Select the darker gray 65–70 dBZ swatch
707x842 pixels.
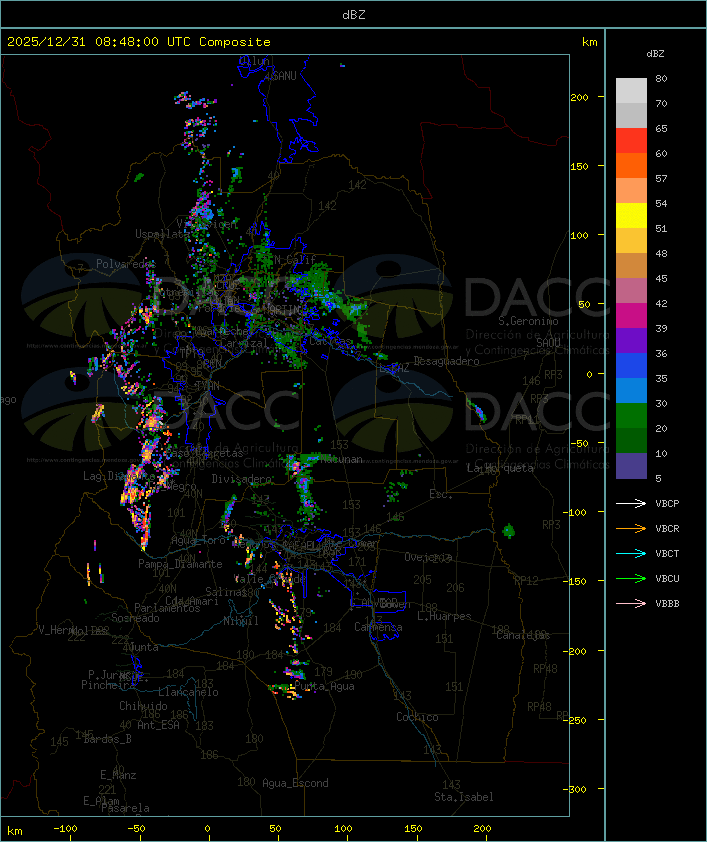pyautogui.click(x=631, y=115)
